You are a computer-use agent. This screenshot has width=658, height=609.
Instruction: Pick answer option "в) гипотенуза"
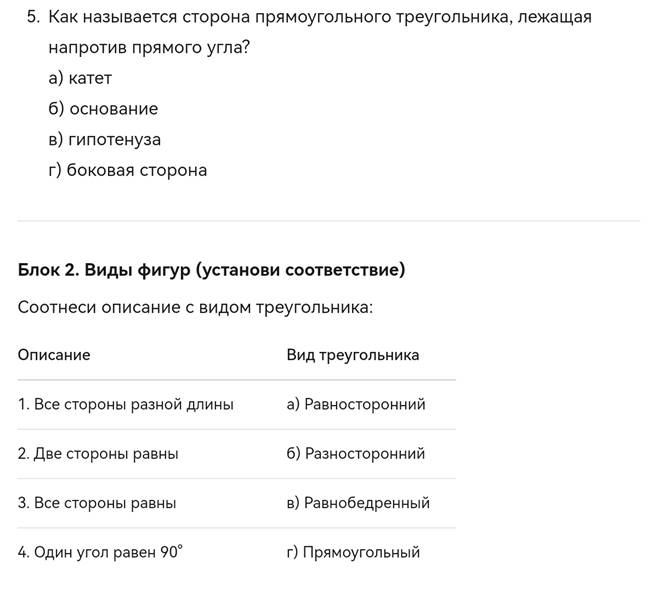point(104,139)
